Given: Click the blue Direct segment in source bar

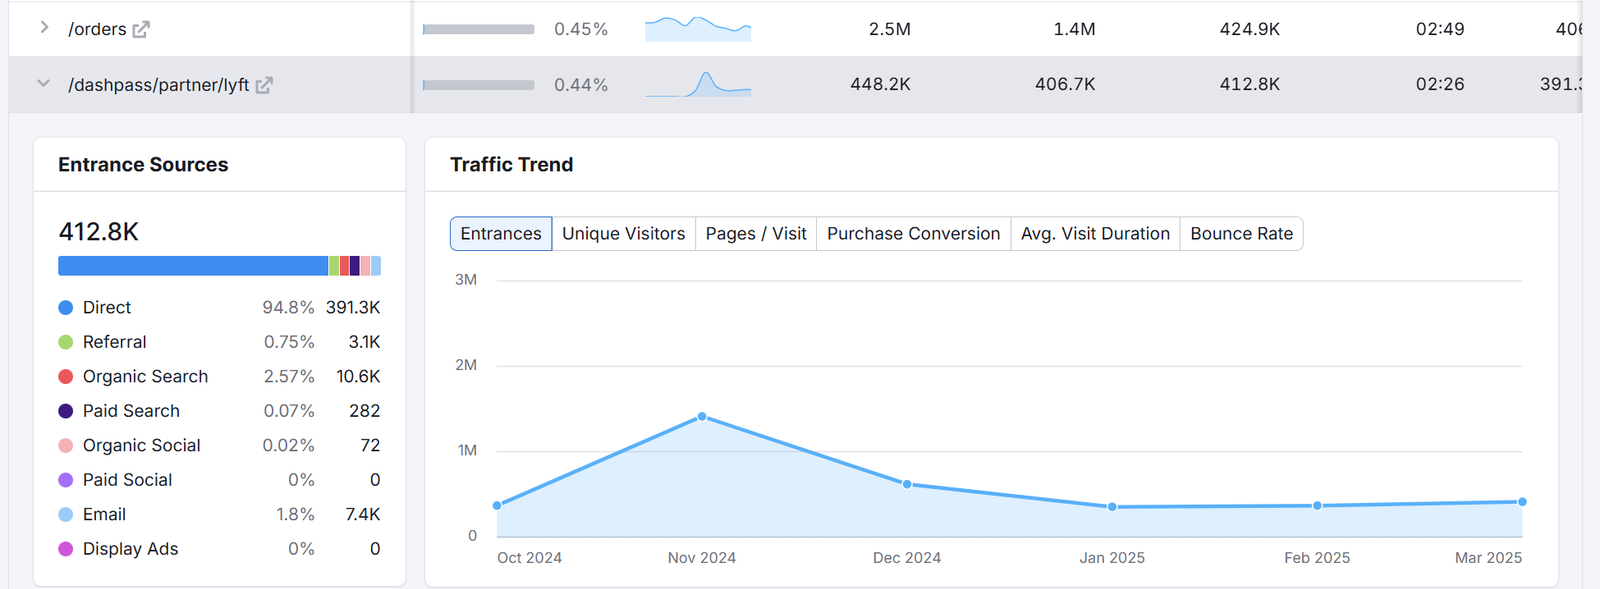Looking at the screenshot, I should pyautogui.click(x=193, y=266).
